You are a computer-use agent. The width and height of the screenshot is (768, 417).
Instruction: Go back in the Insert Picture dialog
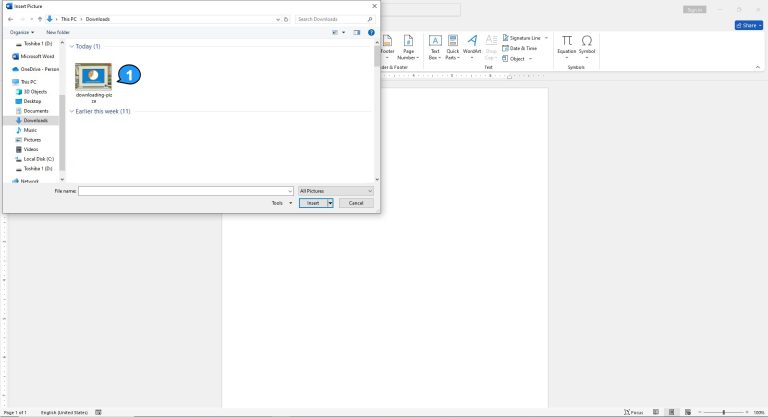pos(11,19)
